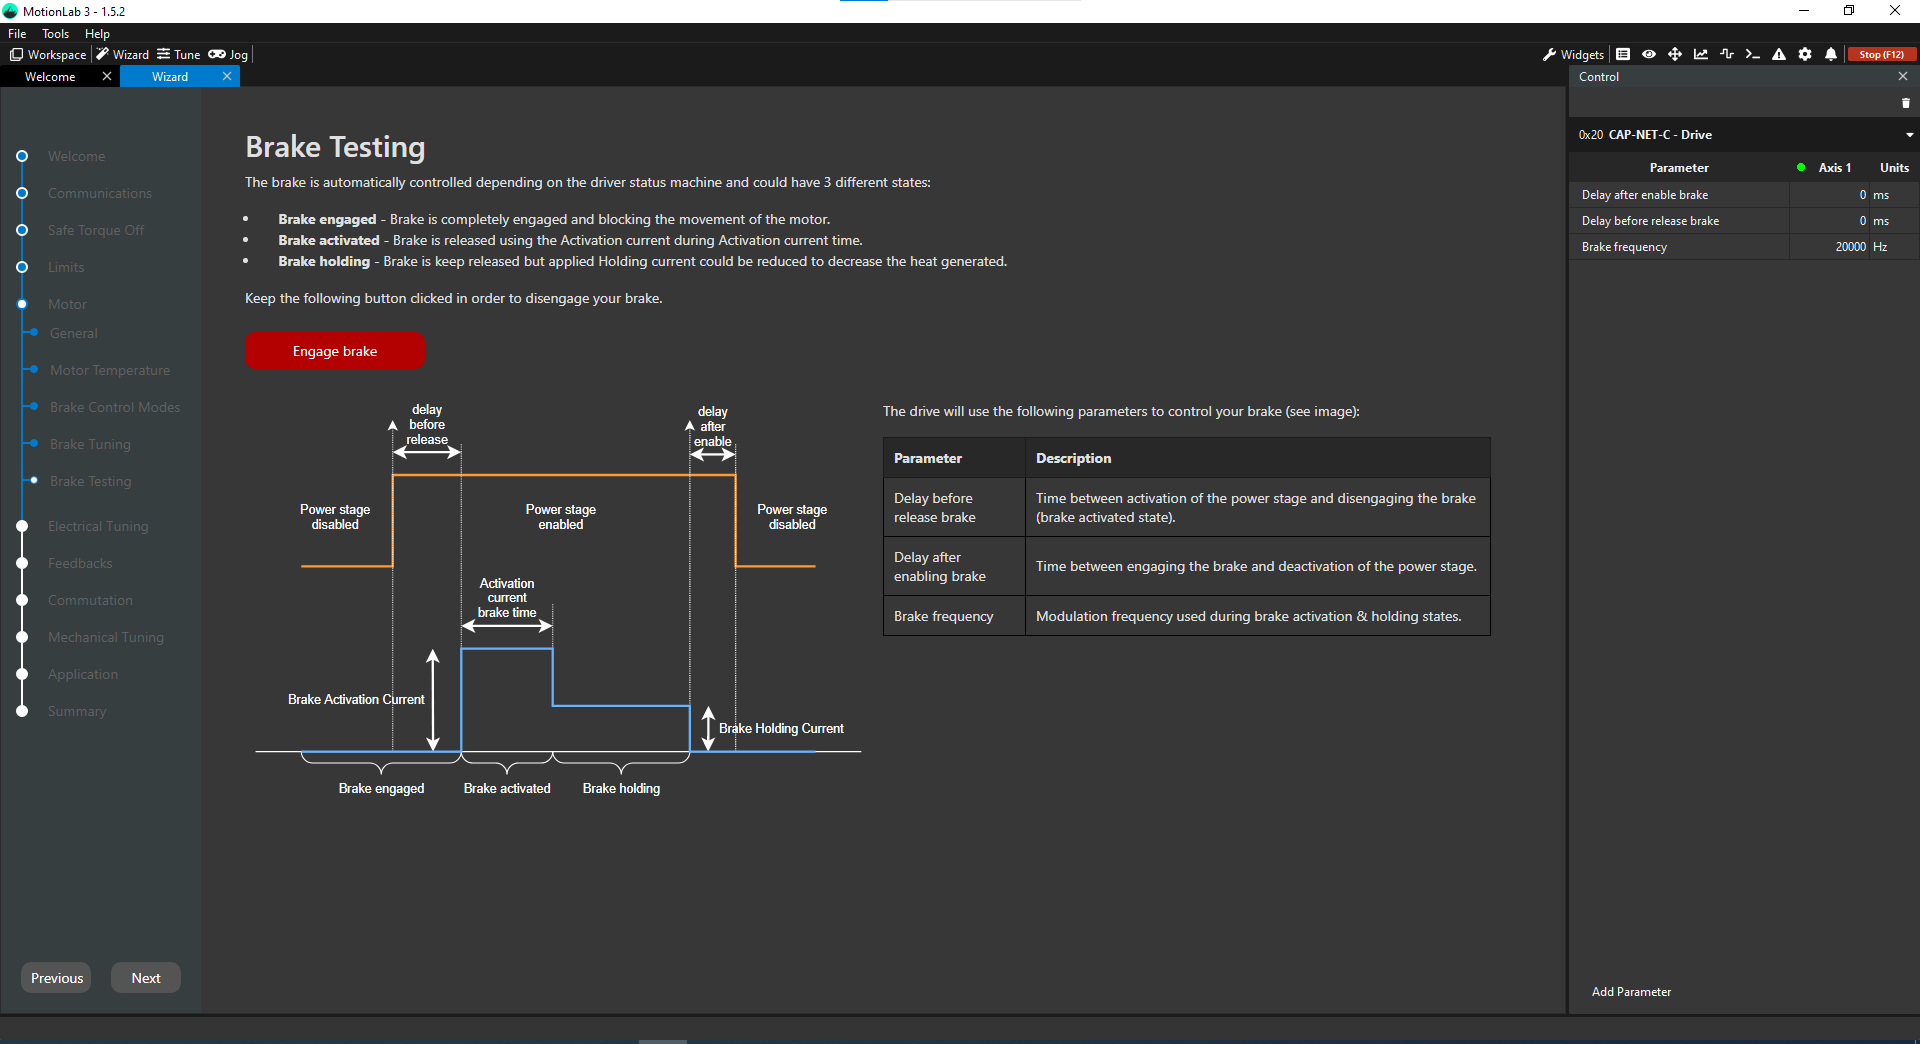Open the terminal console icon
Image resolution: width=1920 pixels, height=1044 pixels.
[x=1752, y=55]
